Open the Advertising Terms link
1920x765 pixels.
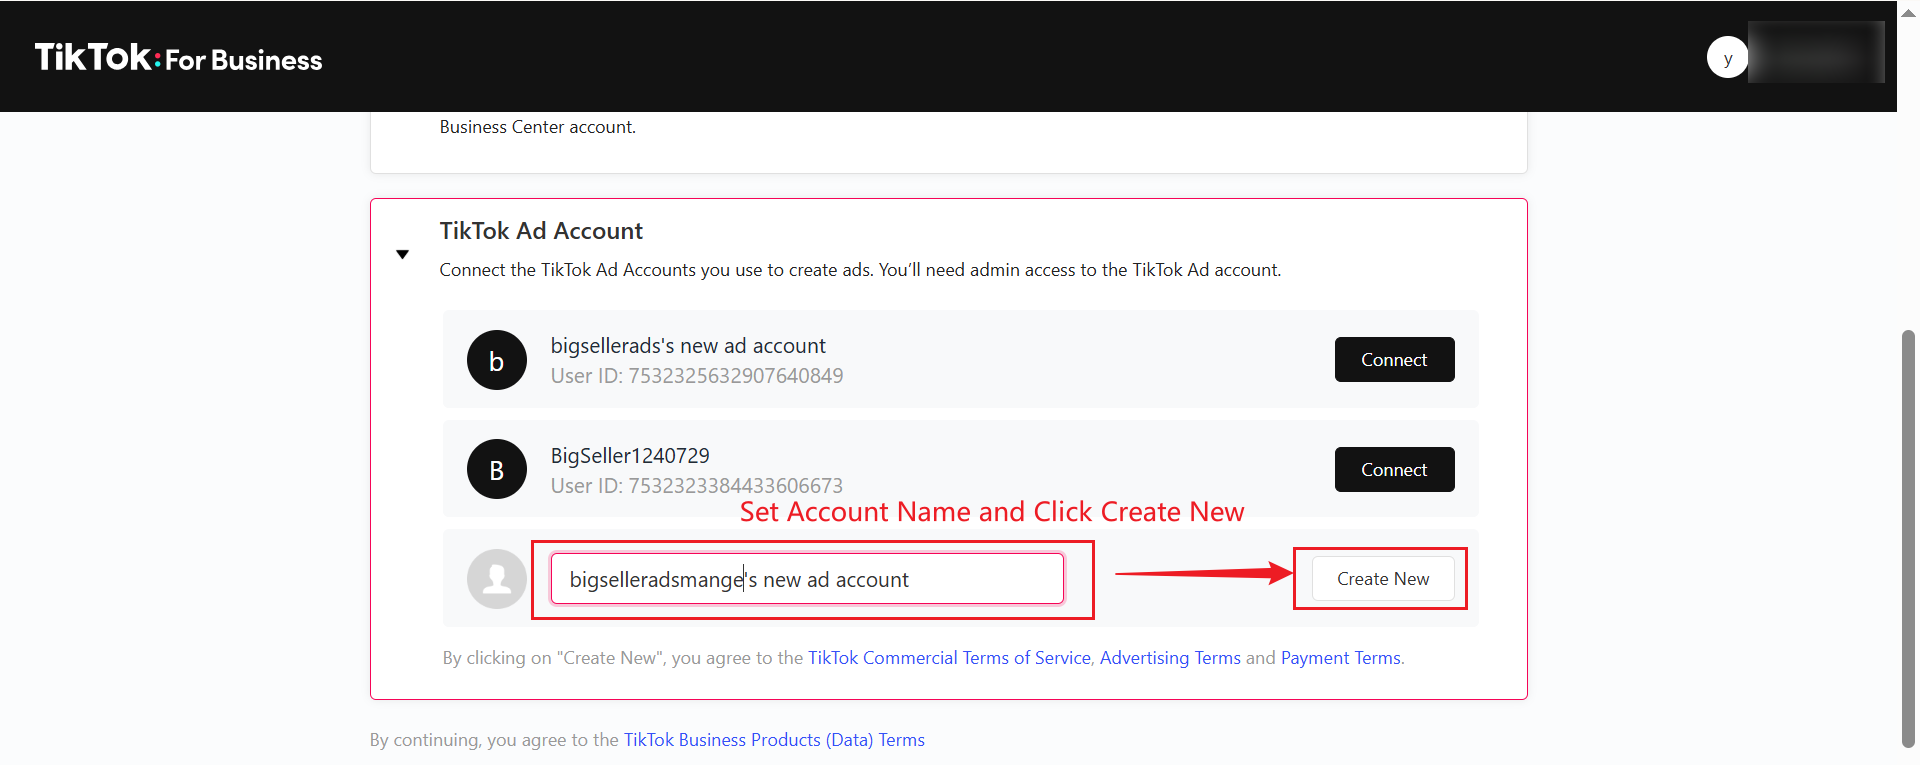pyautogui.click(x=1170, y=658)
